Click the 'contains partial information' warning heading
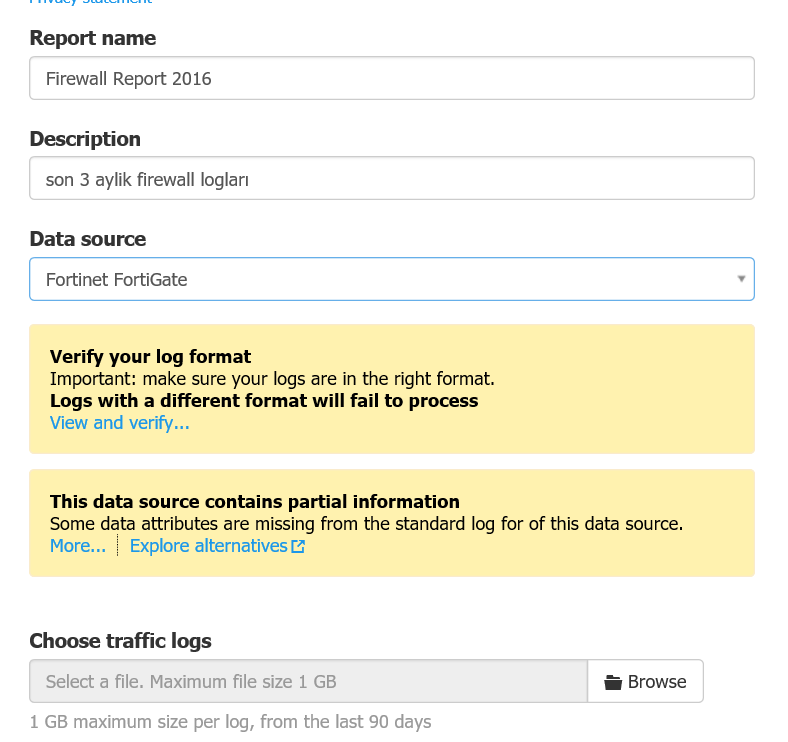This screenshot has height=742, width=788. [254, 502]
